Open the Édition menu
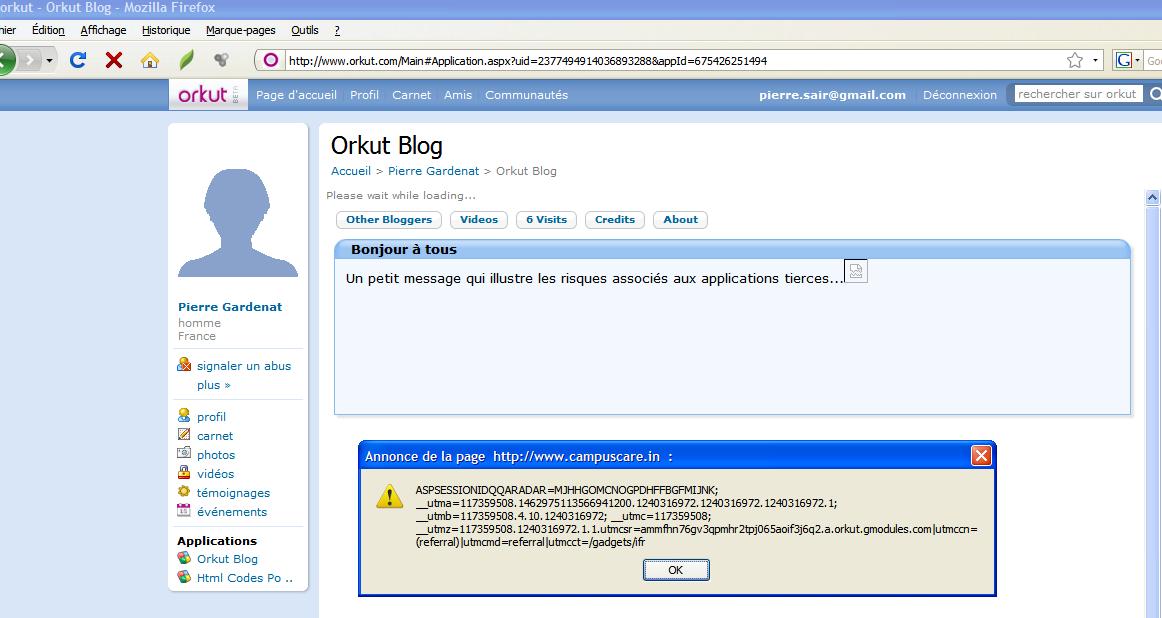 coord(48,30)
